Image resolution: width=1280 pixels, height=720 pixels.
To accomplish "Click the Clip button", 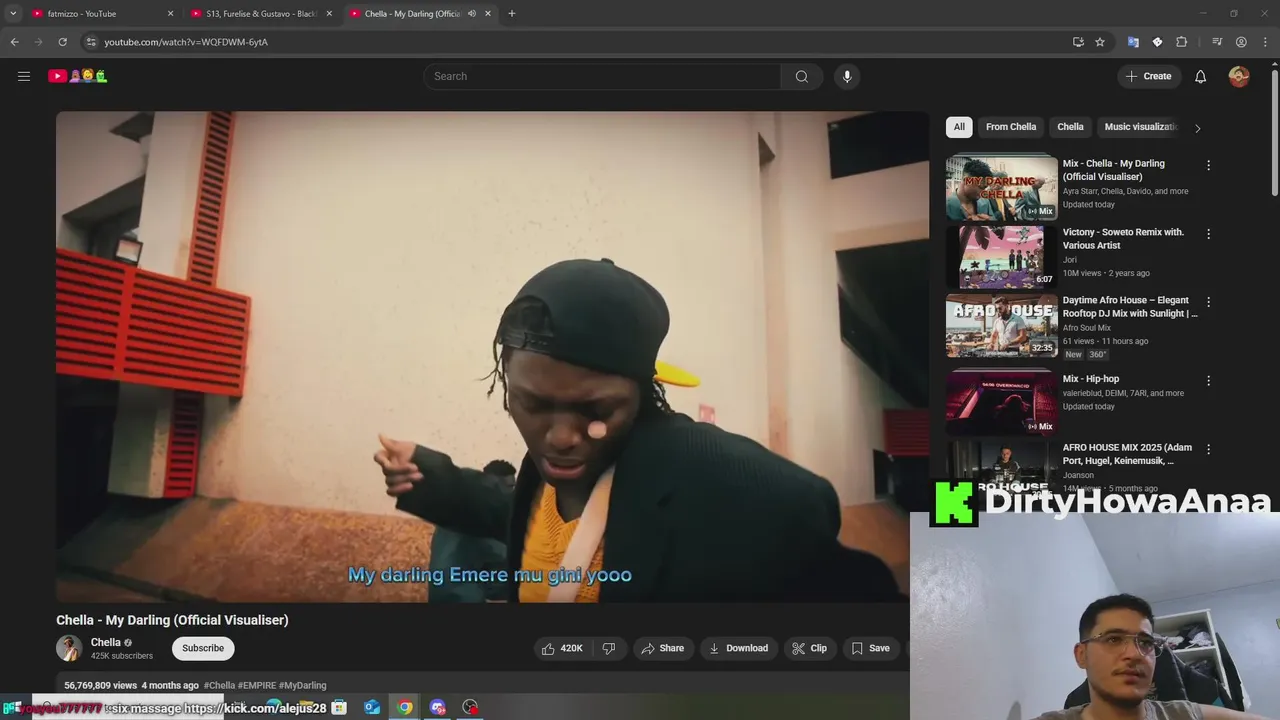I will [x=809, y=648].
